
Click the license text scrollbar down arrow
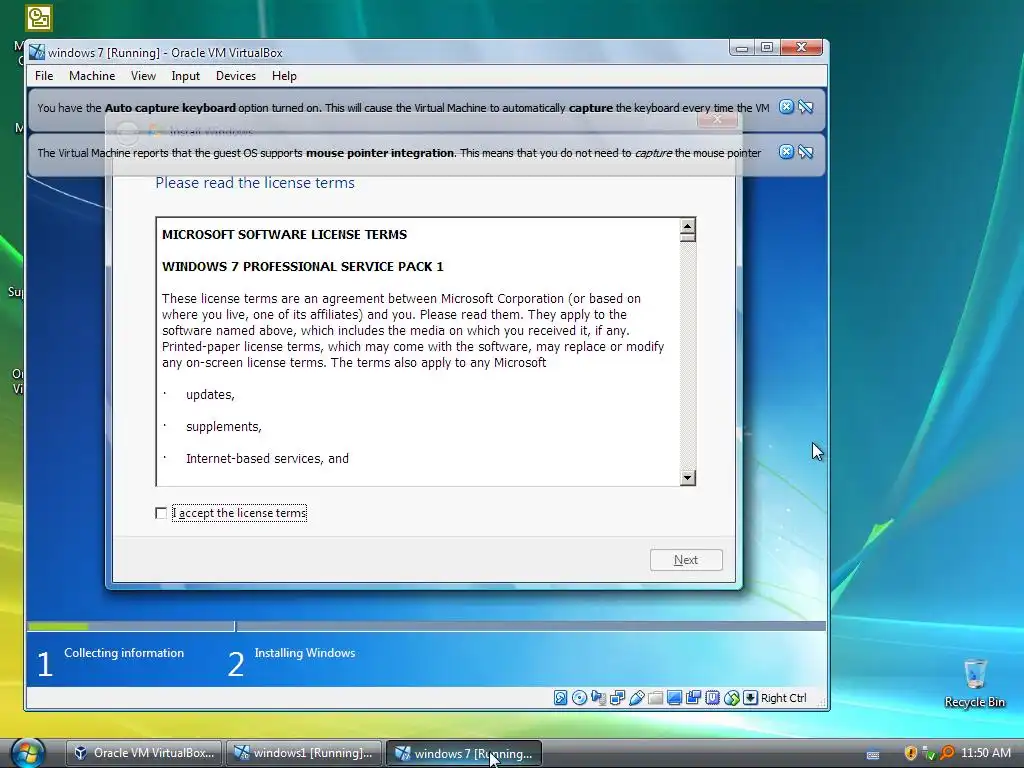coord(687,477)
